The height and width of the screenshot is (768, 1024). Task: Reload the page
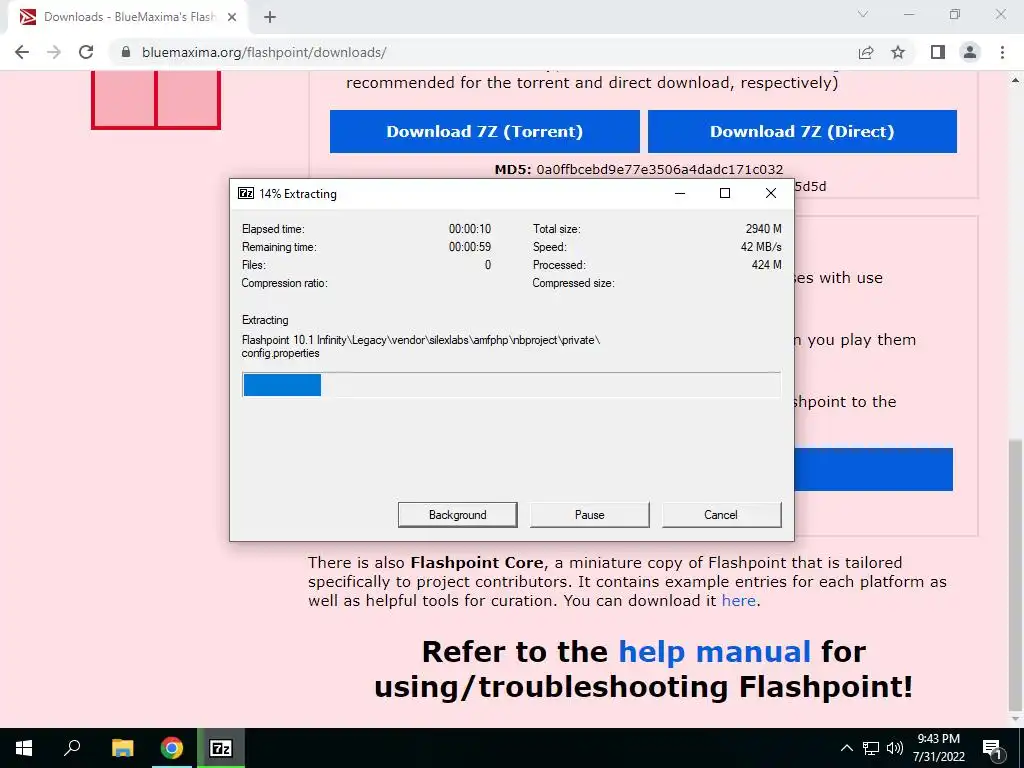(x=86, y=52)
